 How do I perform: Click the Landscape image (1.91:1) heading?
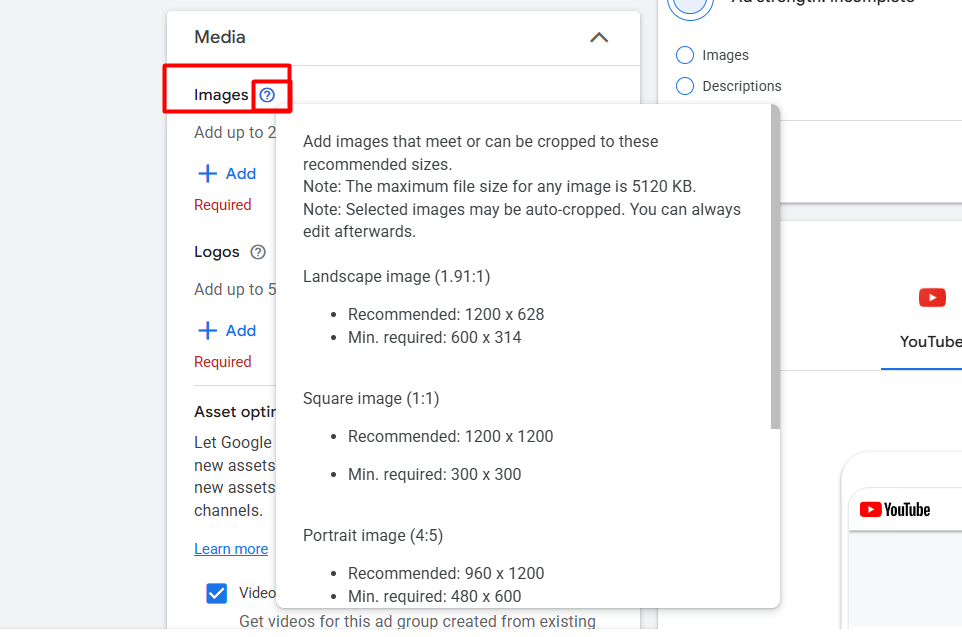pyautogui.click(x=396, y=276)
